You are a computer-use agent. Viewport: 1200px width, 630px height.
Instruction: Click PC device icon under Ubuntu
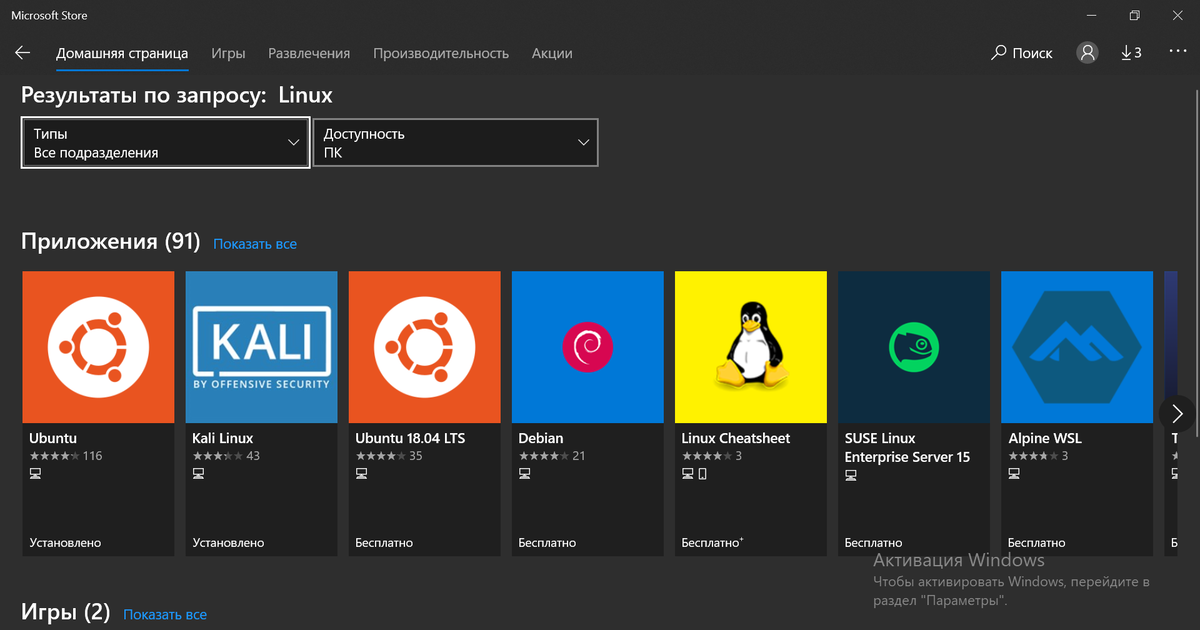(35, 474)
